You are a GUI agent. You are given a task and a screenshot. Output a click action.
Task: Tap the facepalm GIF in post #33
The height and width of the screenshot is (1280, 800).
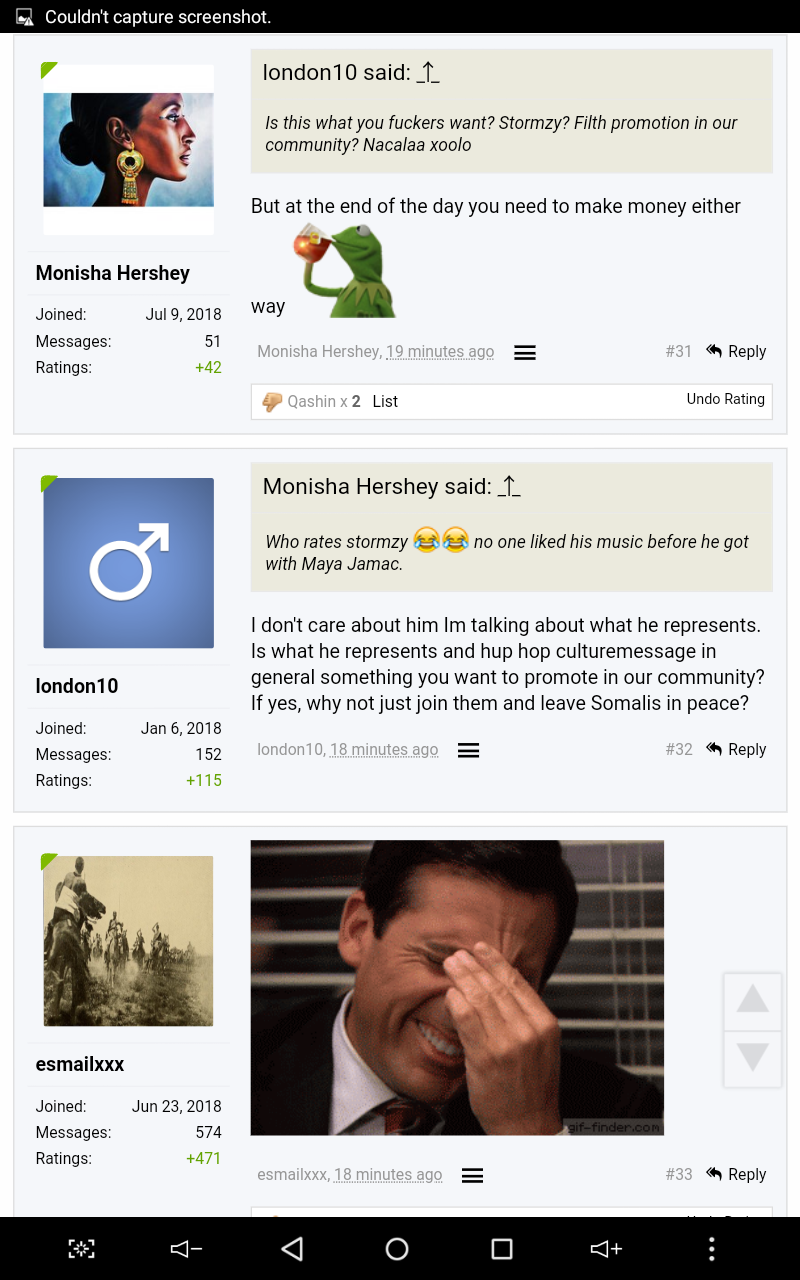pyautogui.click(x=457, y=988)
